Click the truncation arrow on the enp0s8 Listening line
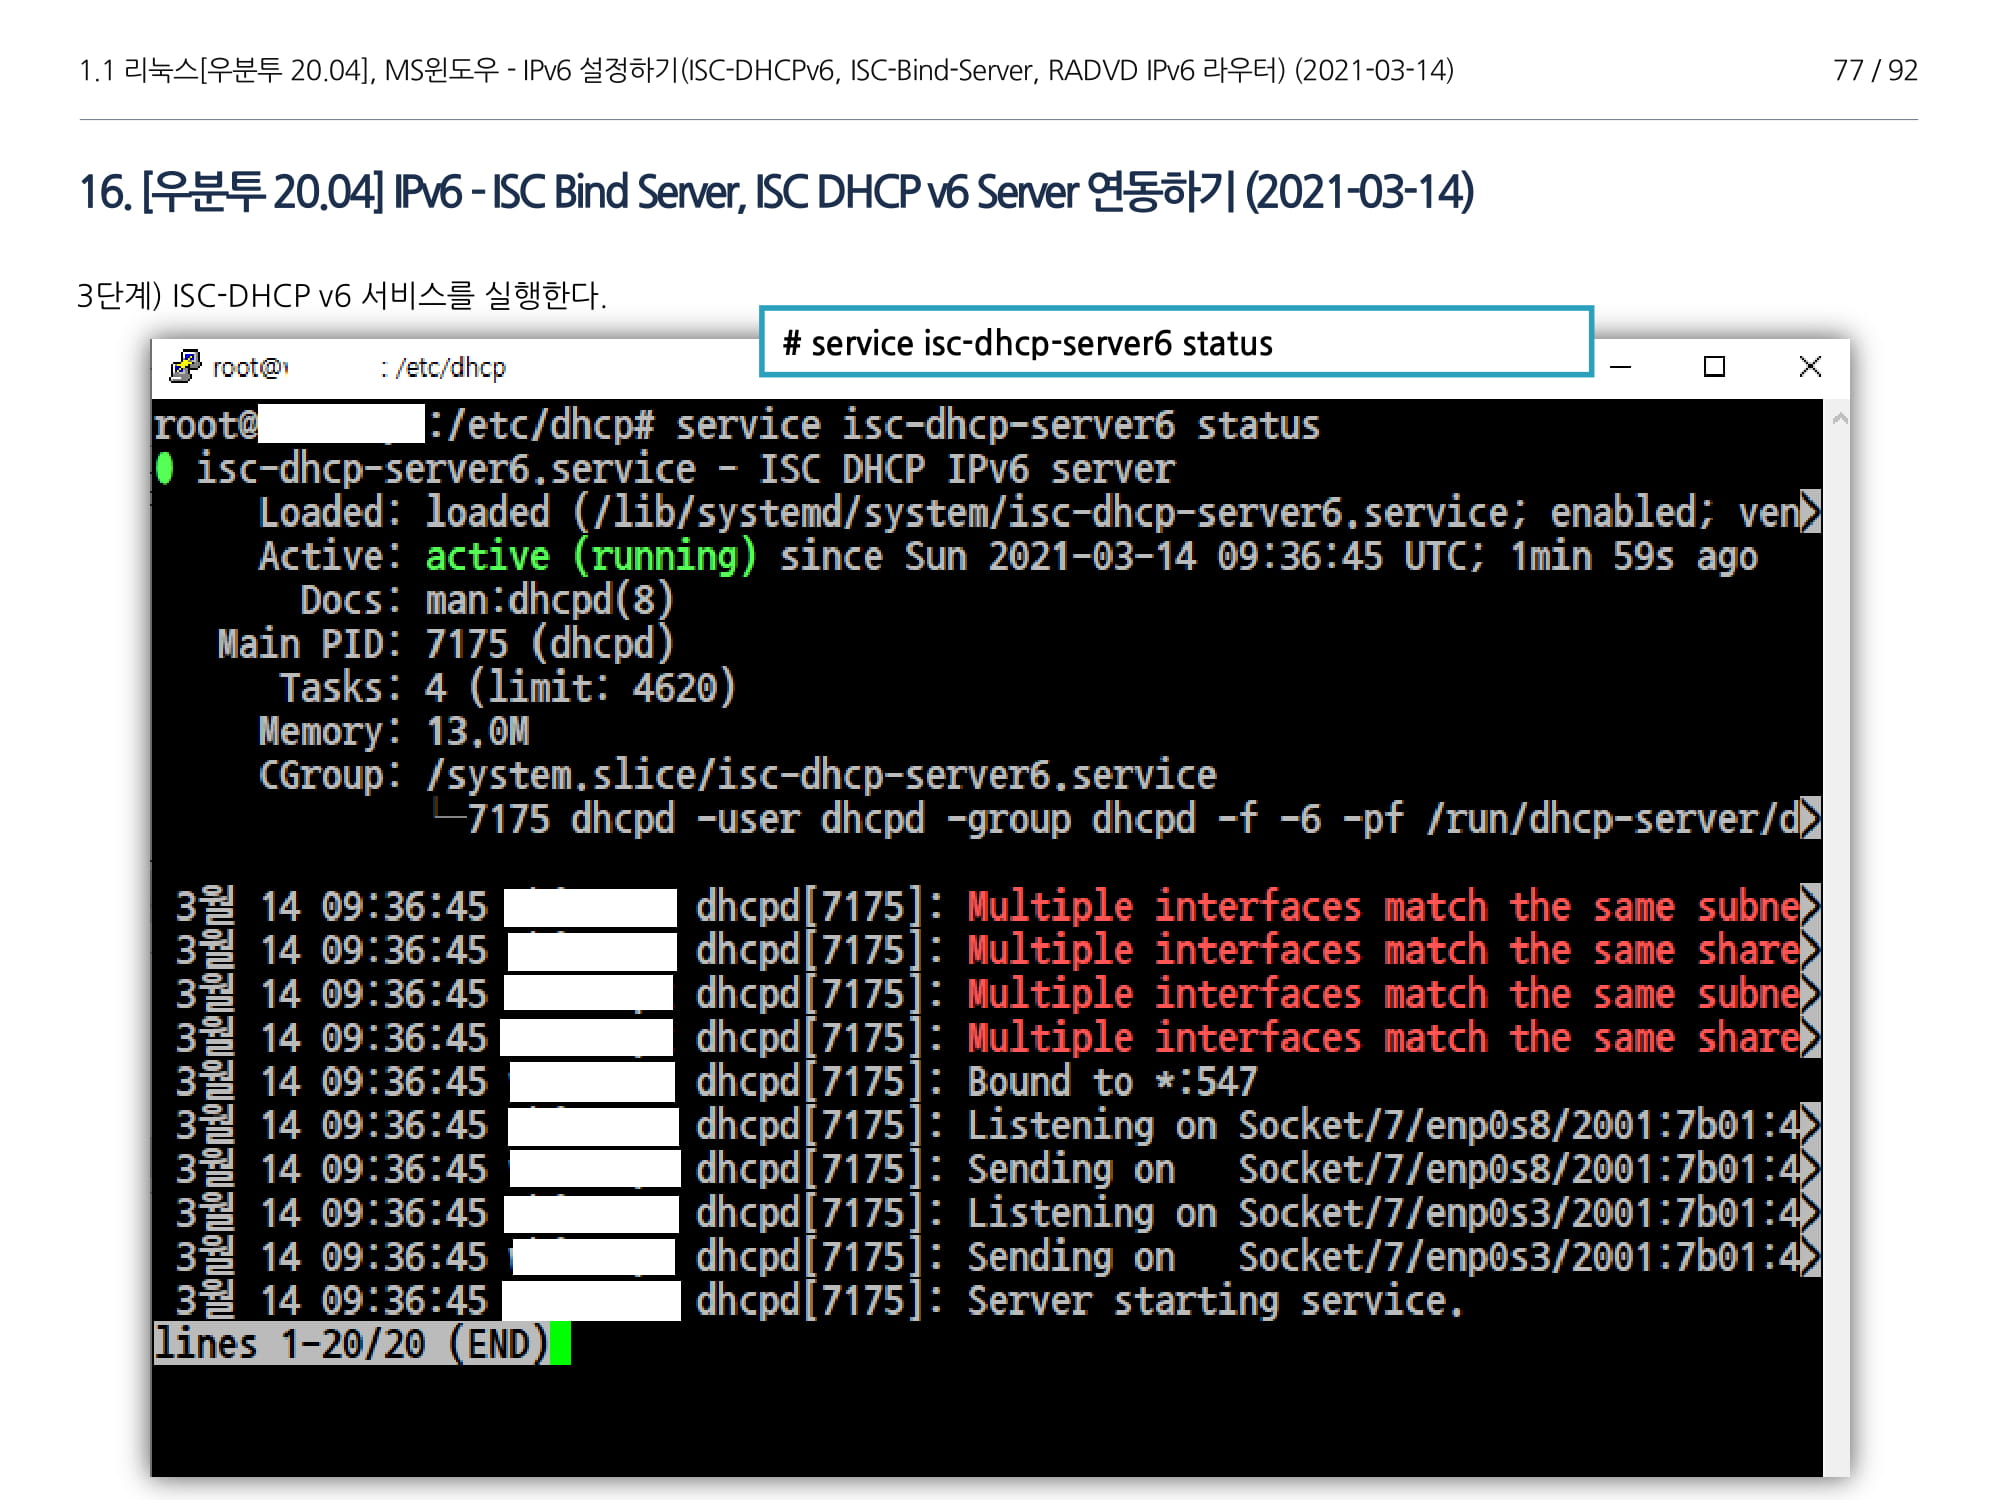This screenshot has width=2000, height=1500. (x=1809, y=1125)
